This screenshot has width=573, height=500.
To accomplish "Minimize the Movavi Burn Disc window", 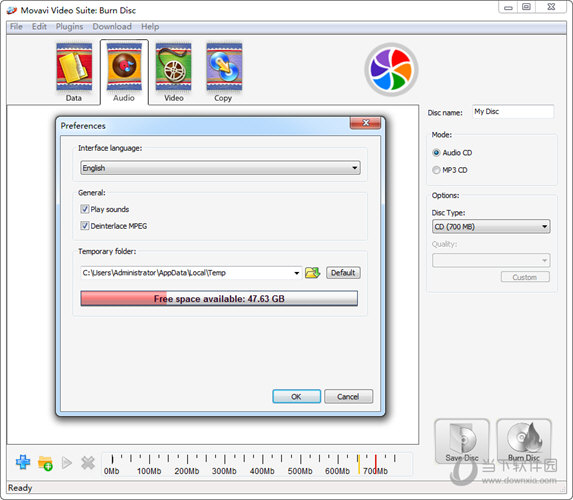I will (x=508, y=7).
